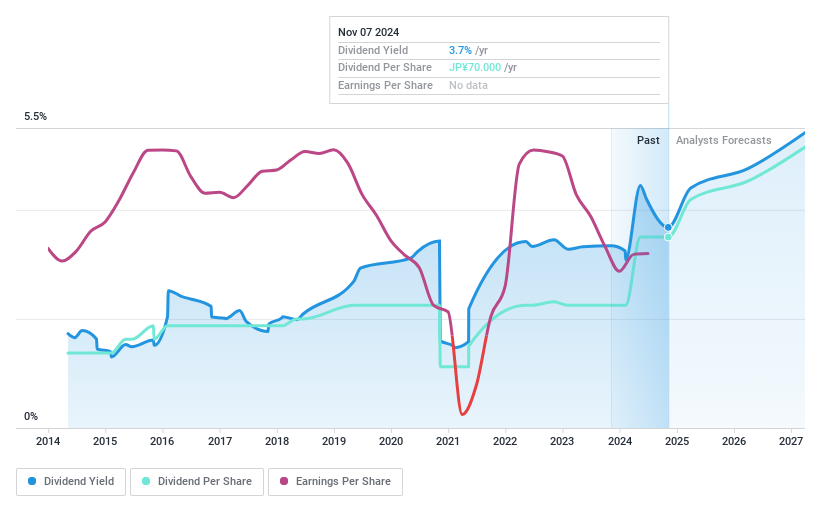Click the 2026 x-axis label
The height and width of the screenshot is (508, 821).
pos(734,441)
